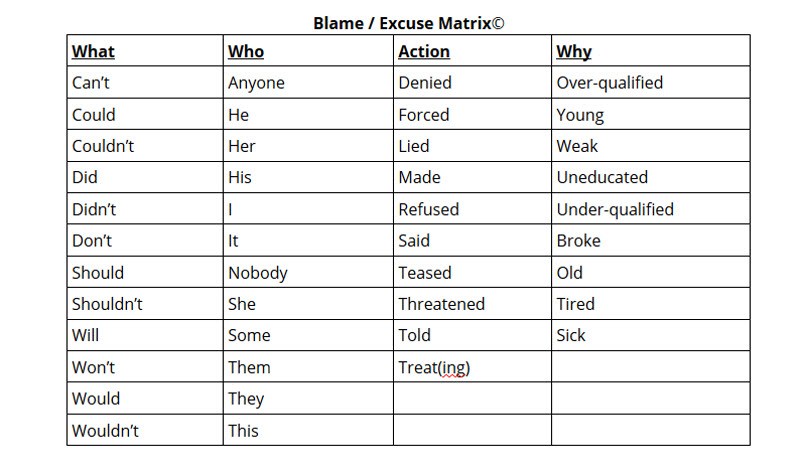This screenshot has height=476, width=800.
Task: Click the 'Action' column header
Action: (424, 52)
